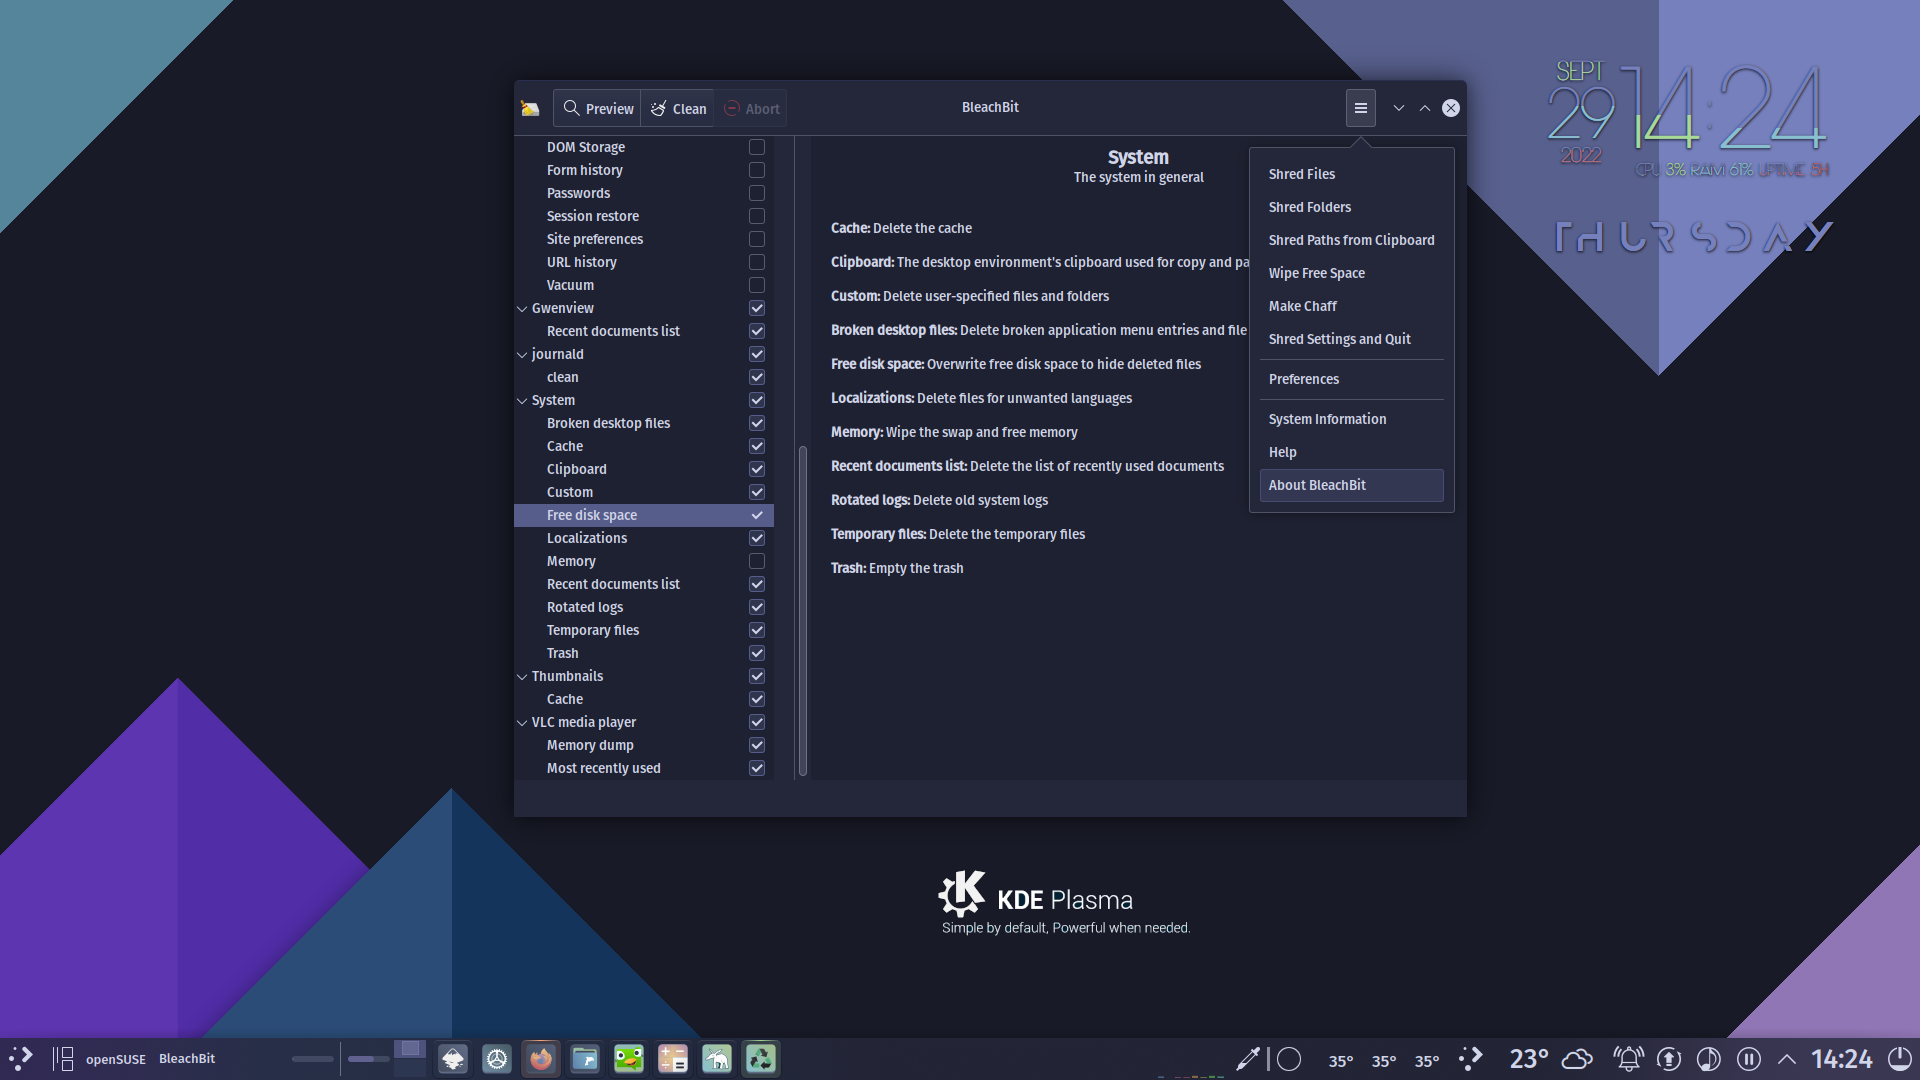
Task: Click the Clean broom button
Action: click(x=678, y=108)
